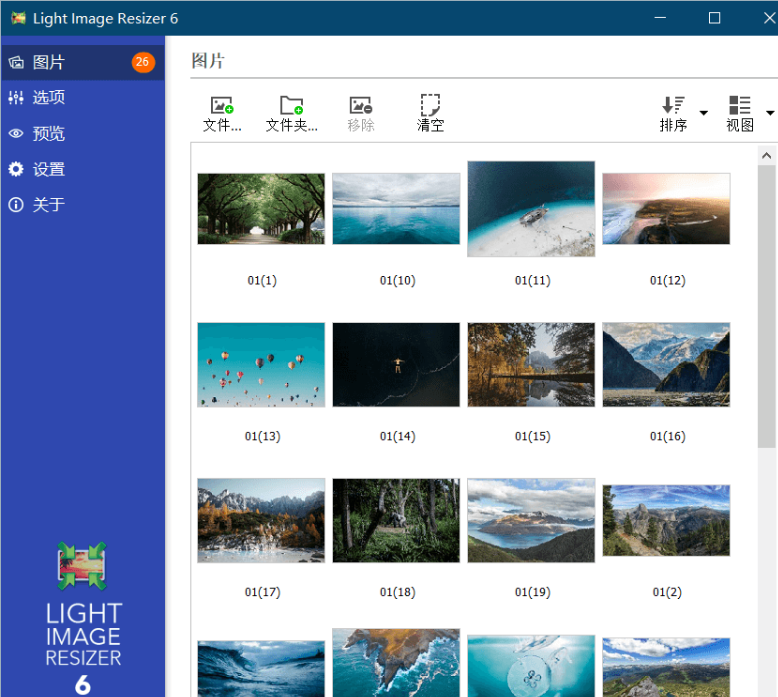Open the 图片 section in sidebar
The image size is (778, 697).
pos(82,63)
